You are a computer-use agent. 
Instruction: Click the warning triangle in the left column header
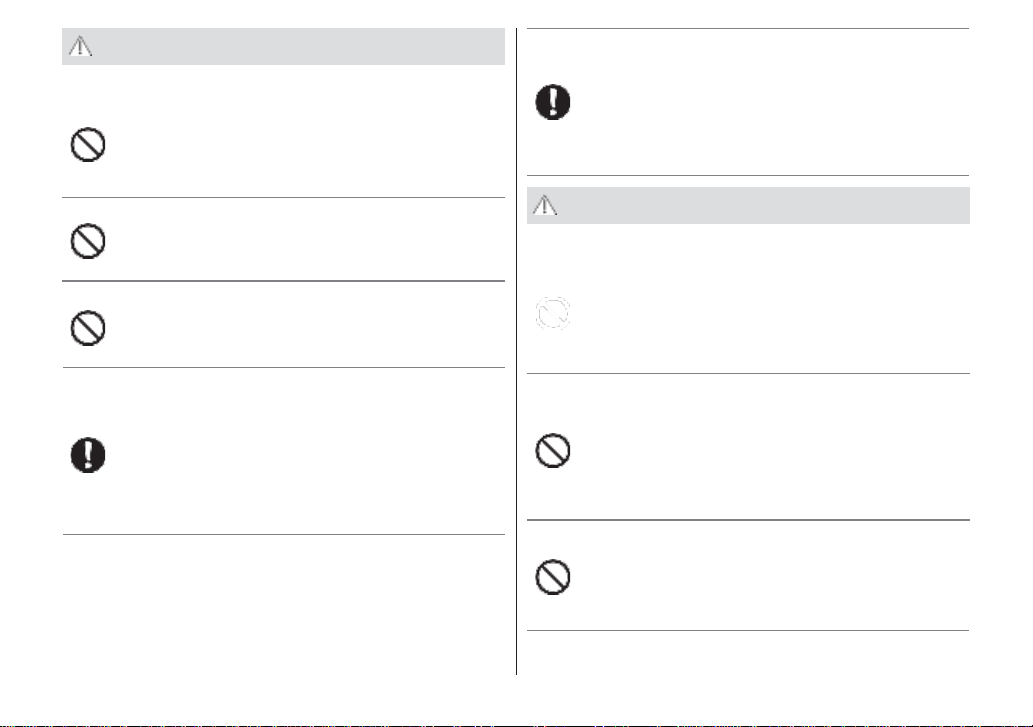point(80,46)
